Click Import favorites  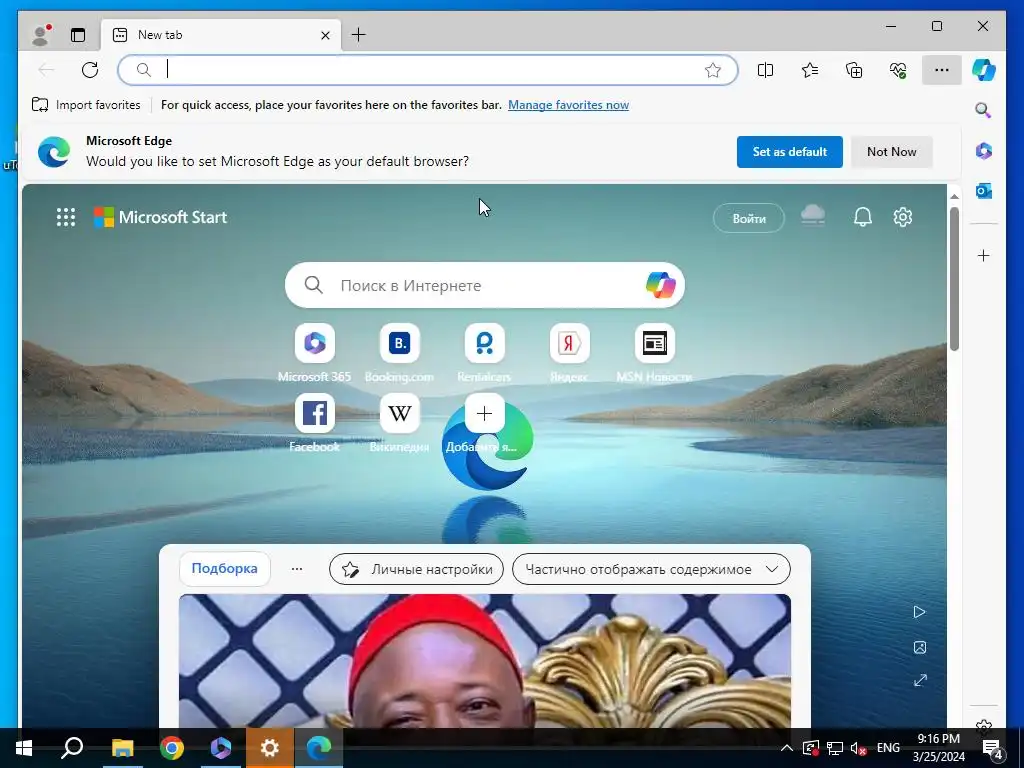(86, 104)
